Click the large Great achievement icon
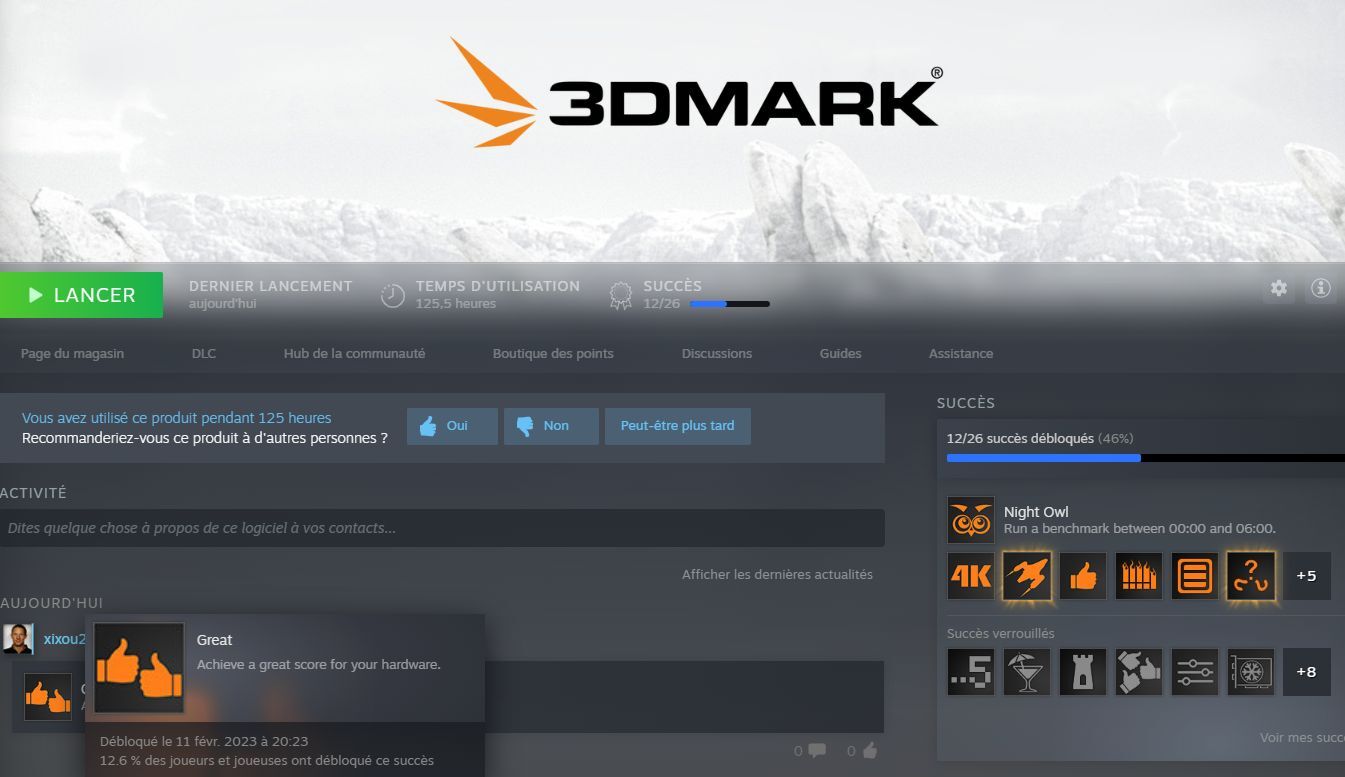 tap(139, 668)
